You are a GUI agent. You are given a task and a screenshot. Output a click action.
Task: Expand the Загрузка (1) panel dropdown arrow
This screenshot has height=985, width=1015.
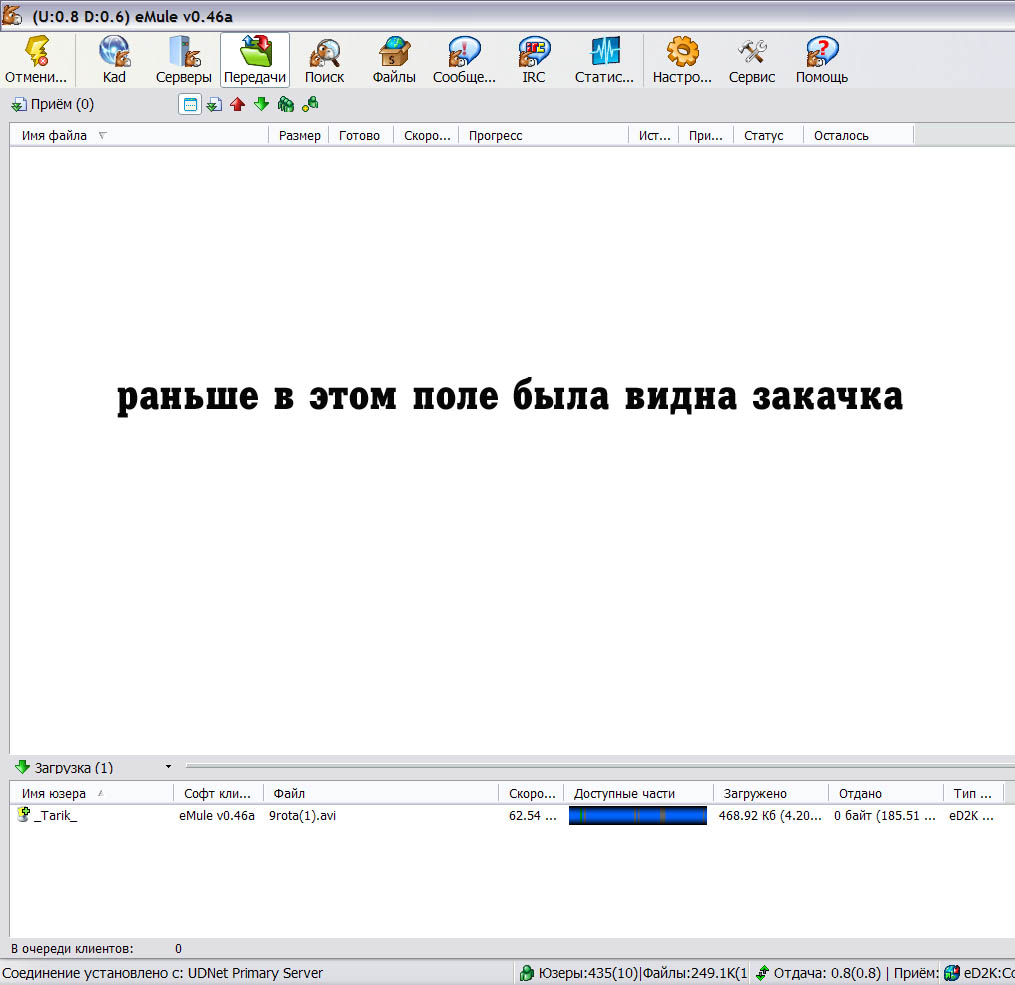[x=168, y=767]
